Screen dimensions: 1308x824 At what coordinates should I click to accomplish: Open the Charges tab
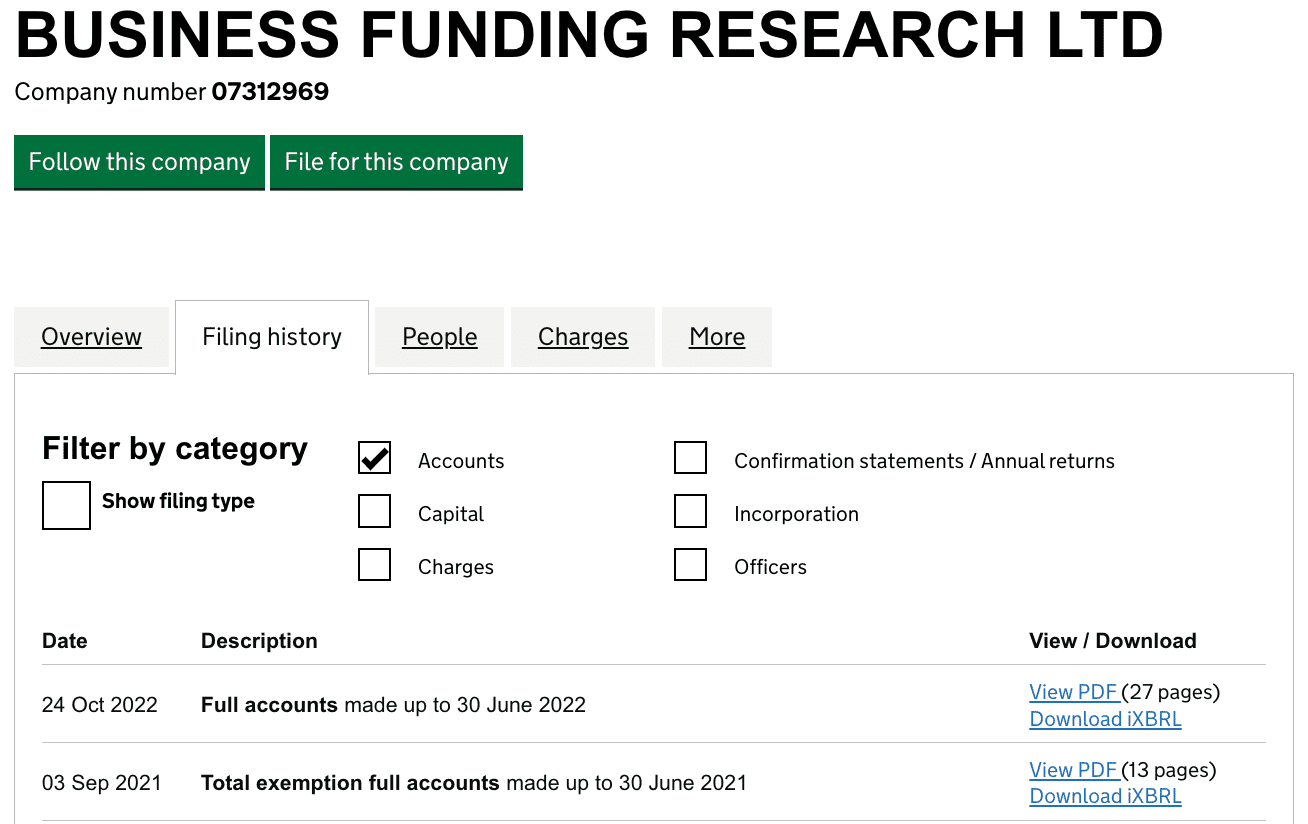[583, 337]
